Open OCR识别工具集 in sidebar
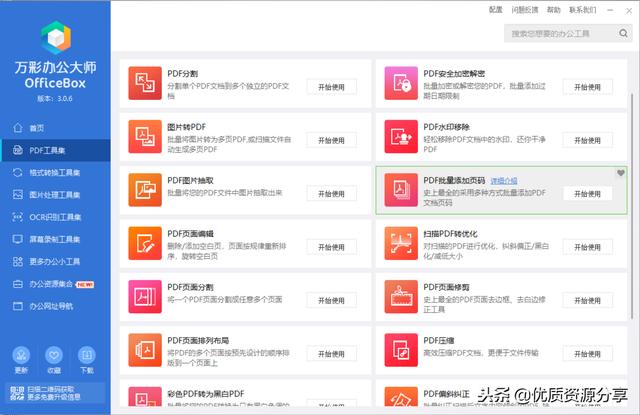 [55, 217]
